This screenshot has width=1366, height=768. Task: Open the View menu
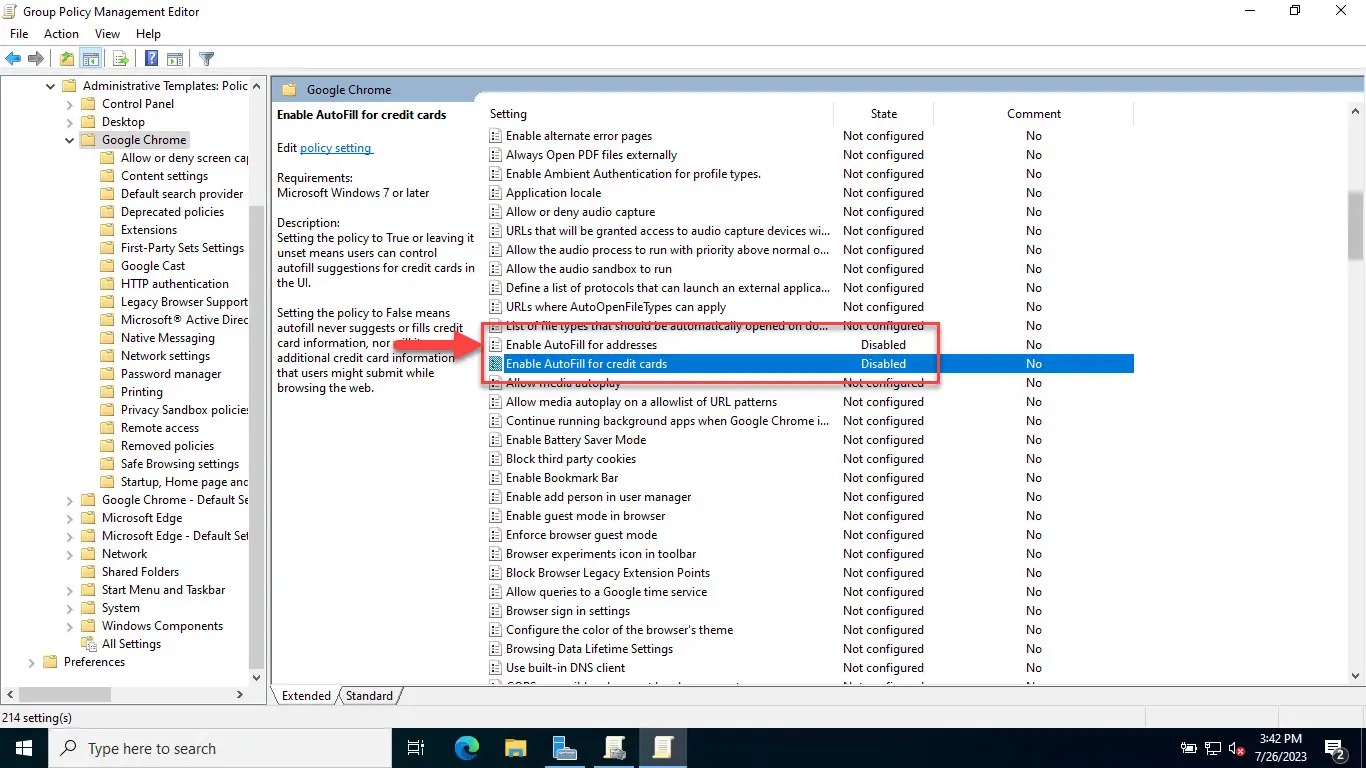107,34
